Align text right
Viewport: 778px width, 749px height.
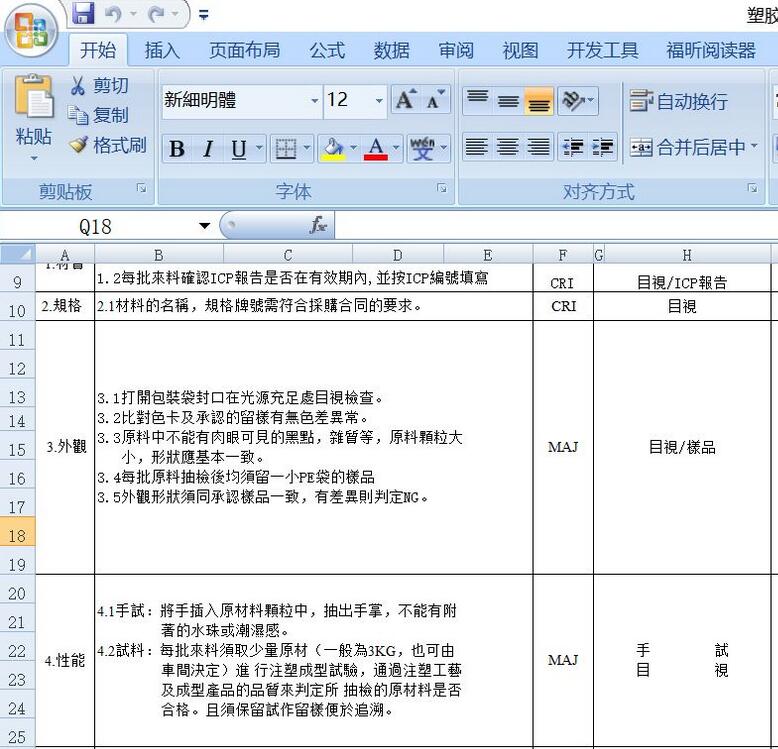pyautogui.click(x=538, y=147)
